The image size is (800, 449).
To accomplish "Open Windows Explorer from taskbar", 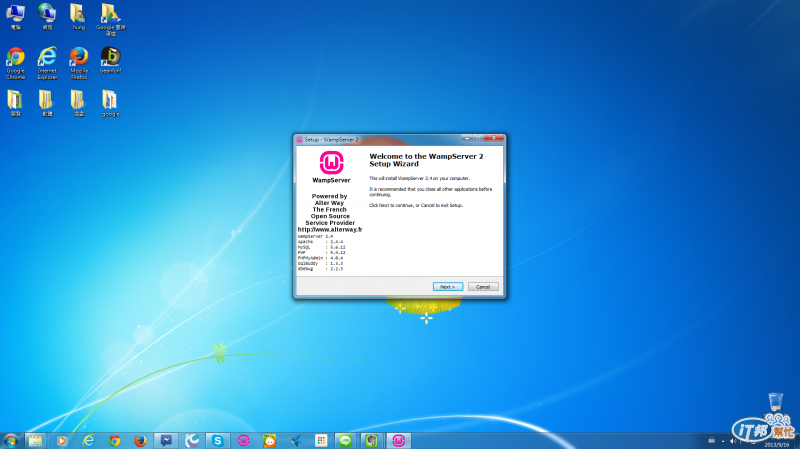I will [x=35, y=441].
